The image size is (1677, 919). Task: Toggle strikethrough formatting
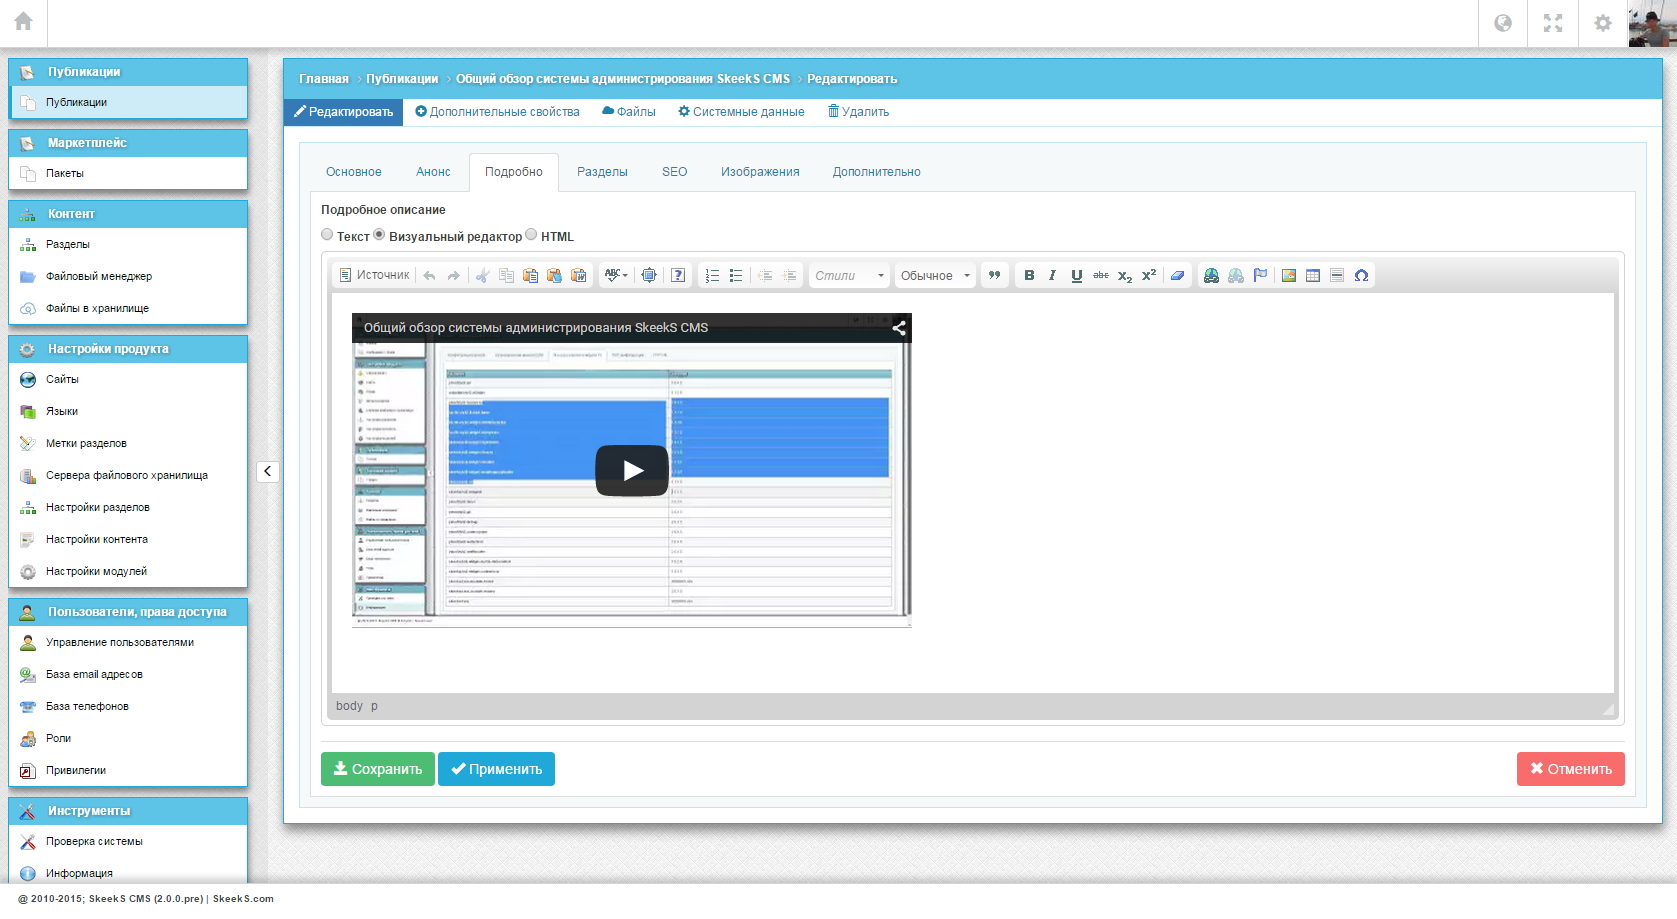[1101, 275]
